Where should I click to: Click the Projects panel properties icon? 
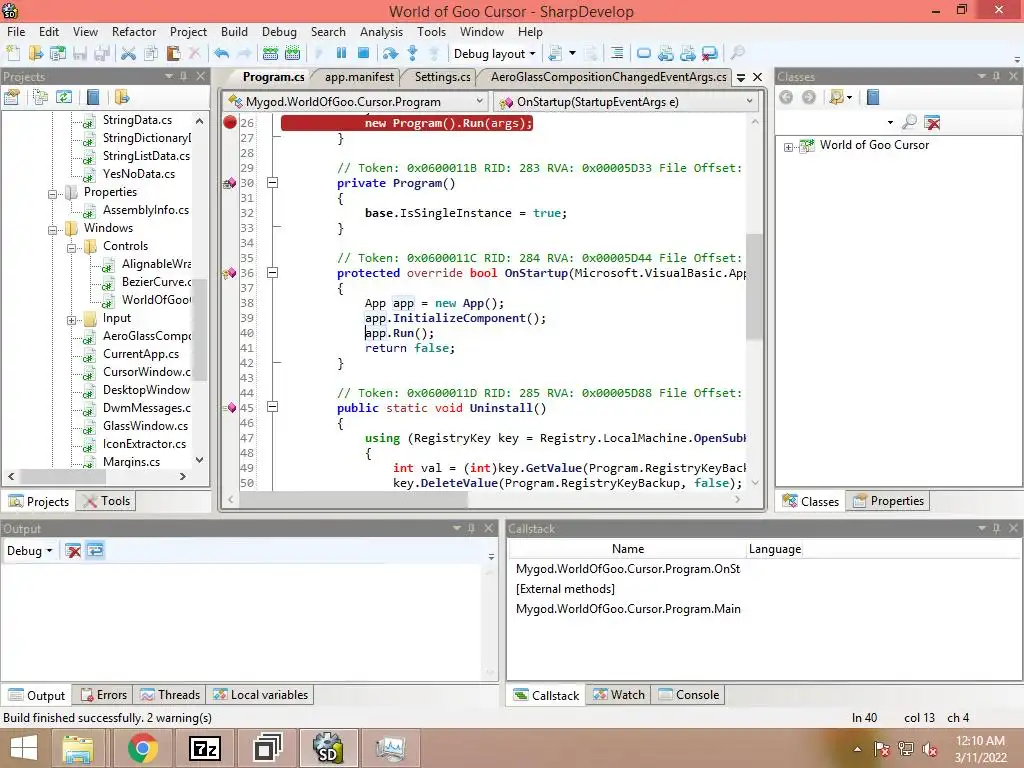coord(12,97)
